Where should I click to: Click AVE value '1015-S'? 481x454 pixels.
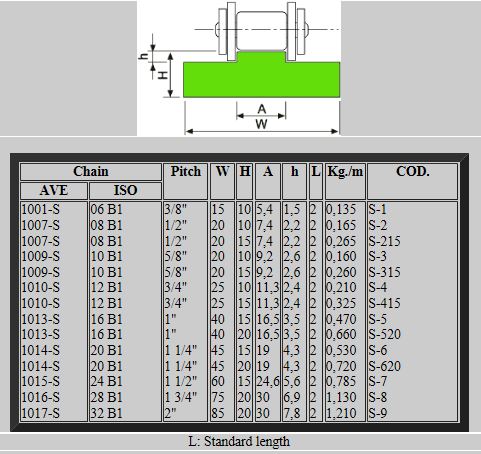[40, 381]
